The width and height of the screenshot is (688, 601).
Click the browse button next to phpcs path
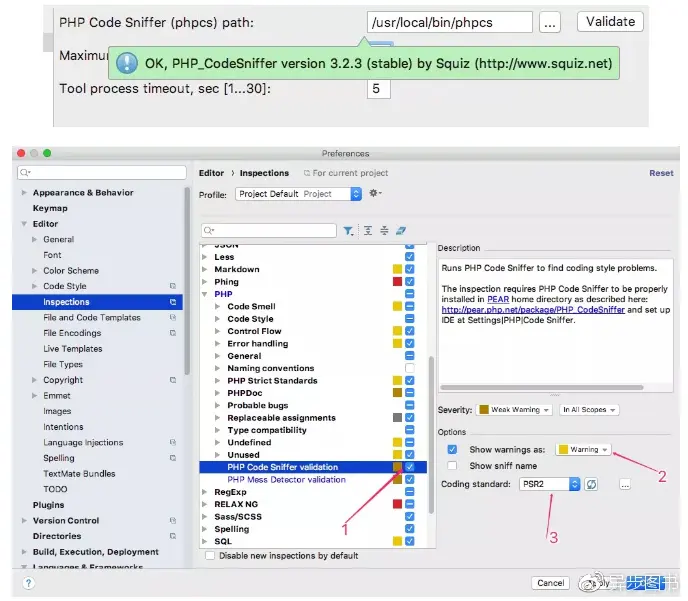pyautogui.click(x=550, y=22)
